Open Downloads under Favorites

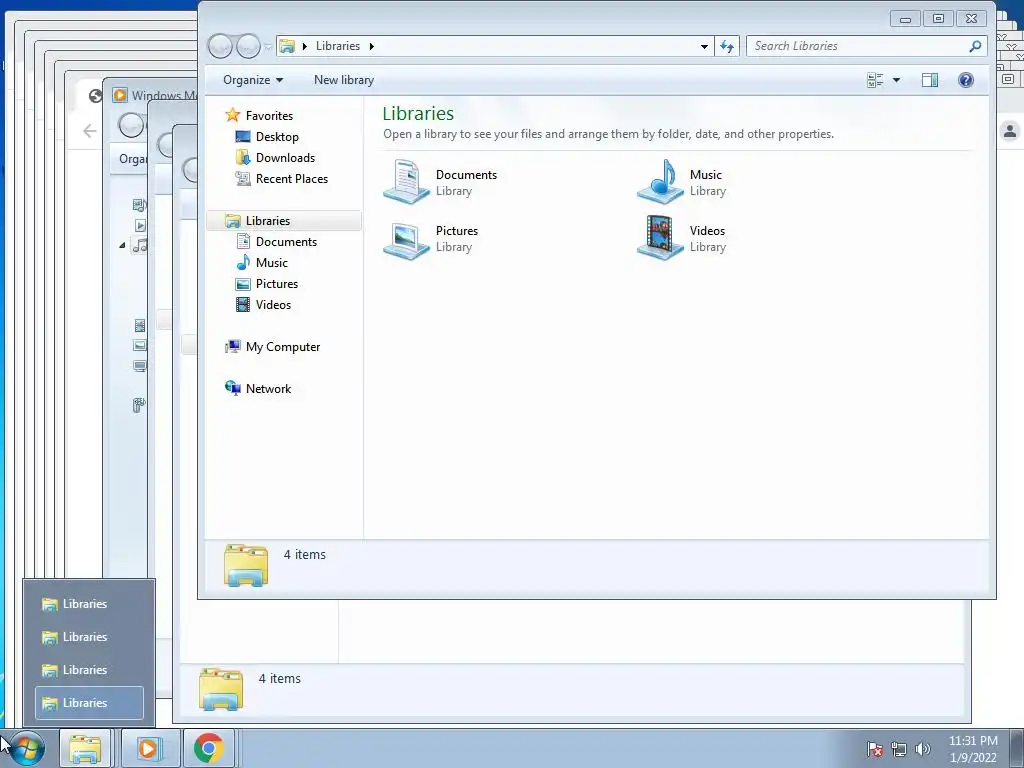click(275, 157)
